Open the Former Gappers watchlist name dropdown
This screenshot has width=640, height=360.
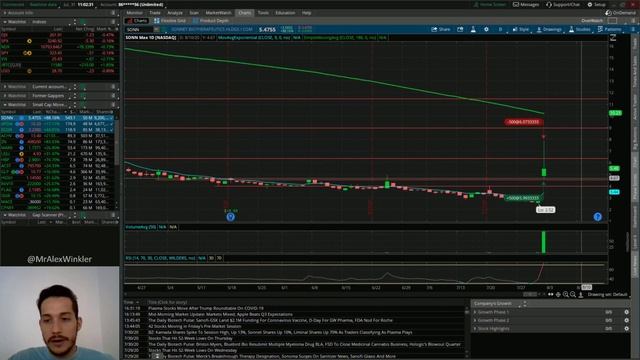(x=52, y=96)
